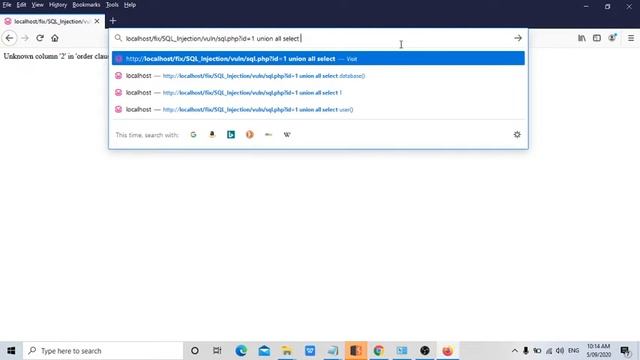Screen dimensions: 640x360
Task: Launch Microsoft Edge from taskbar
Action: click(241, 351)
